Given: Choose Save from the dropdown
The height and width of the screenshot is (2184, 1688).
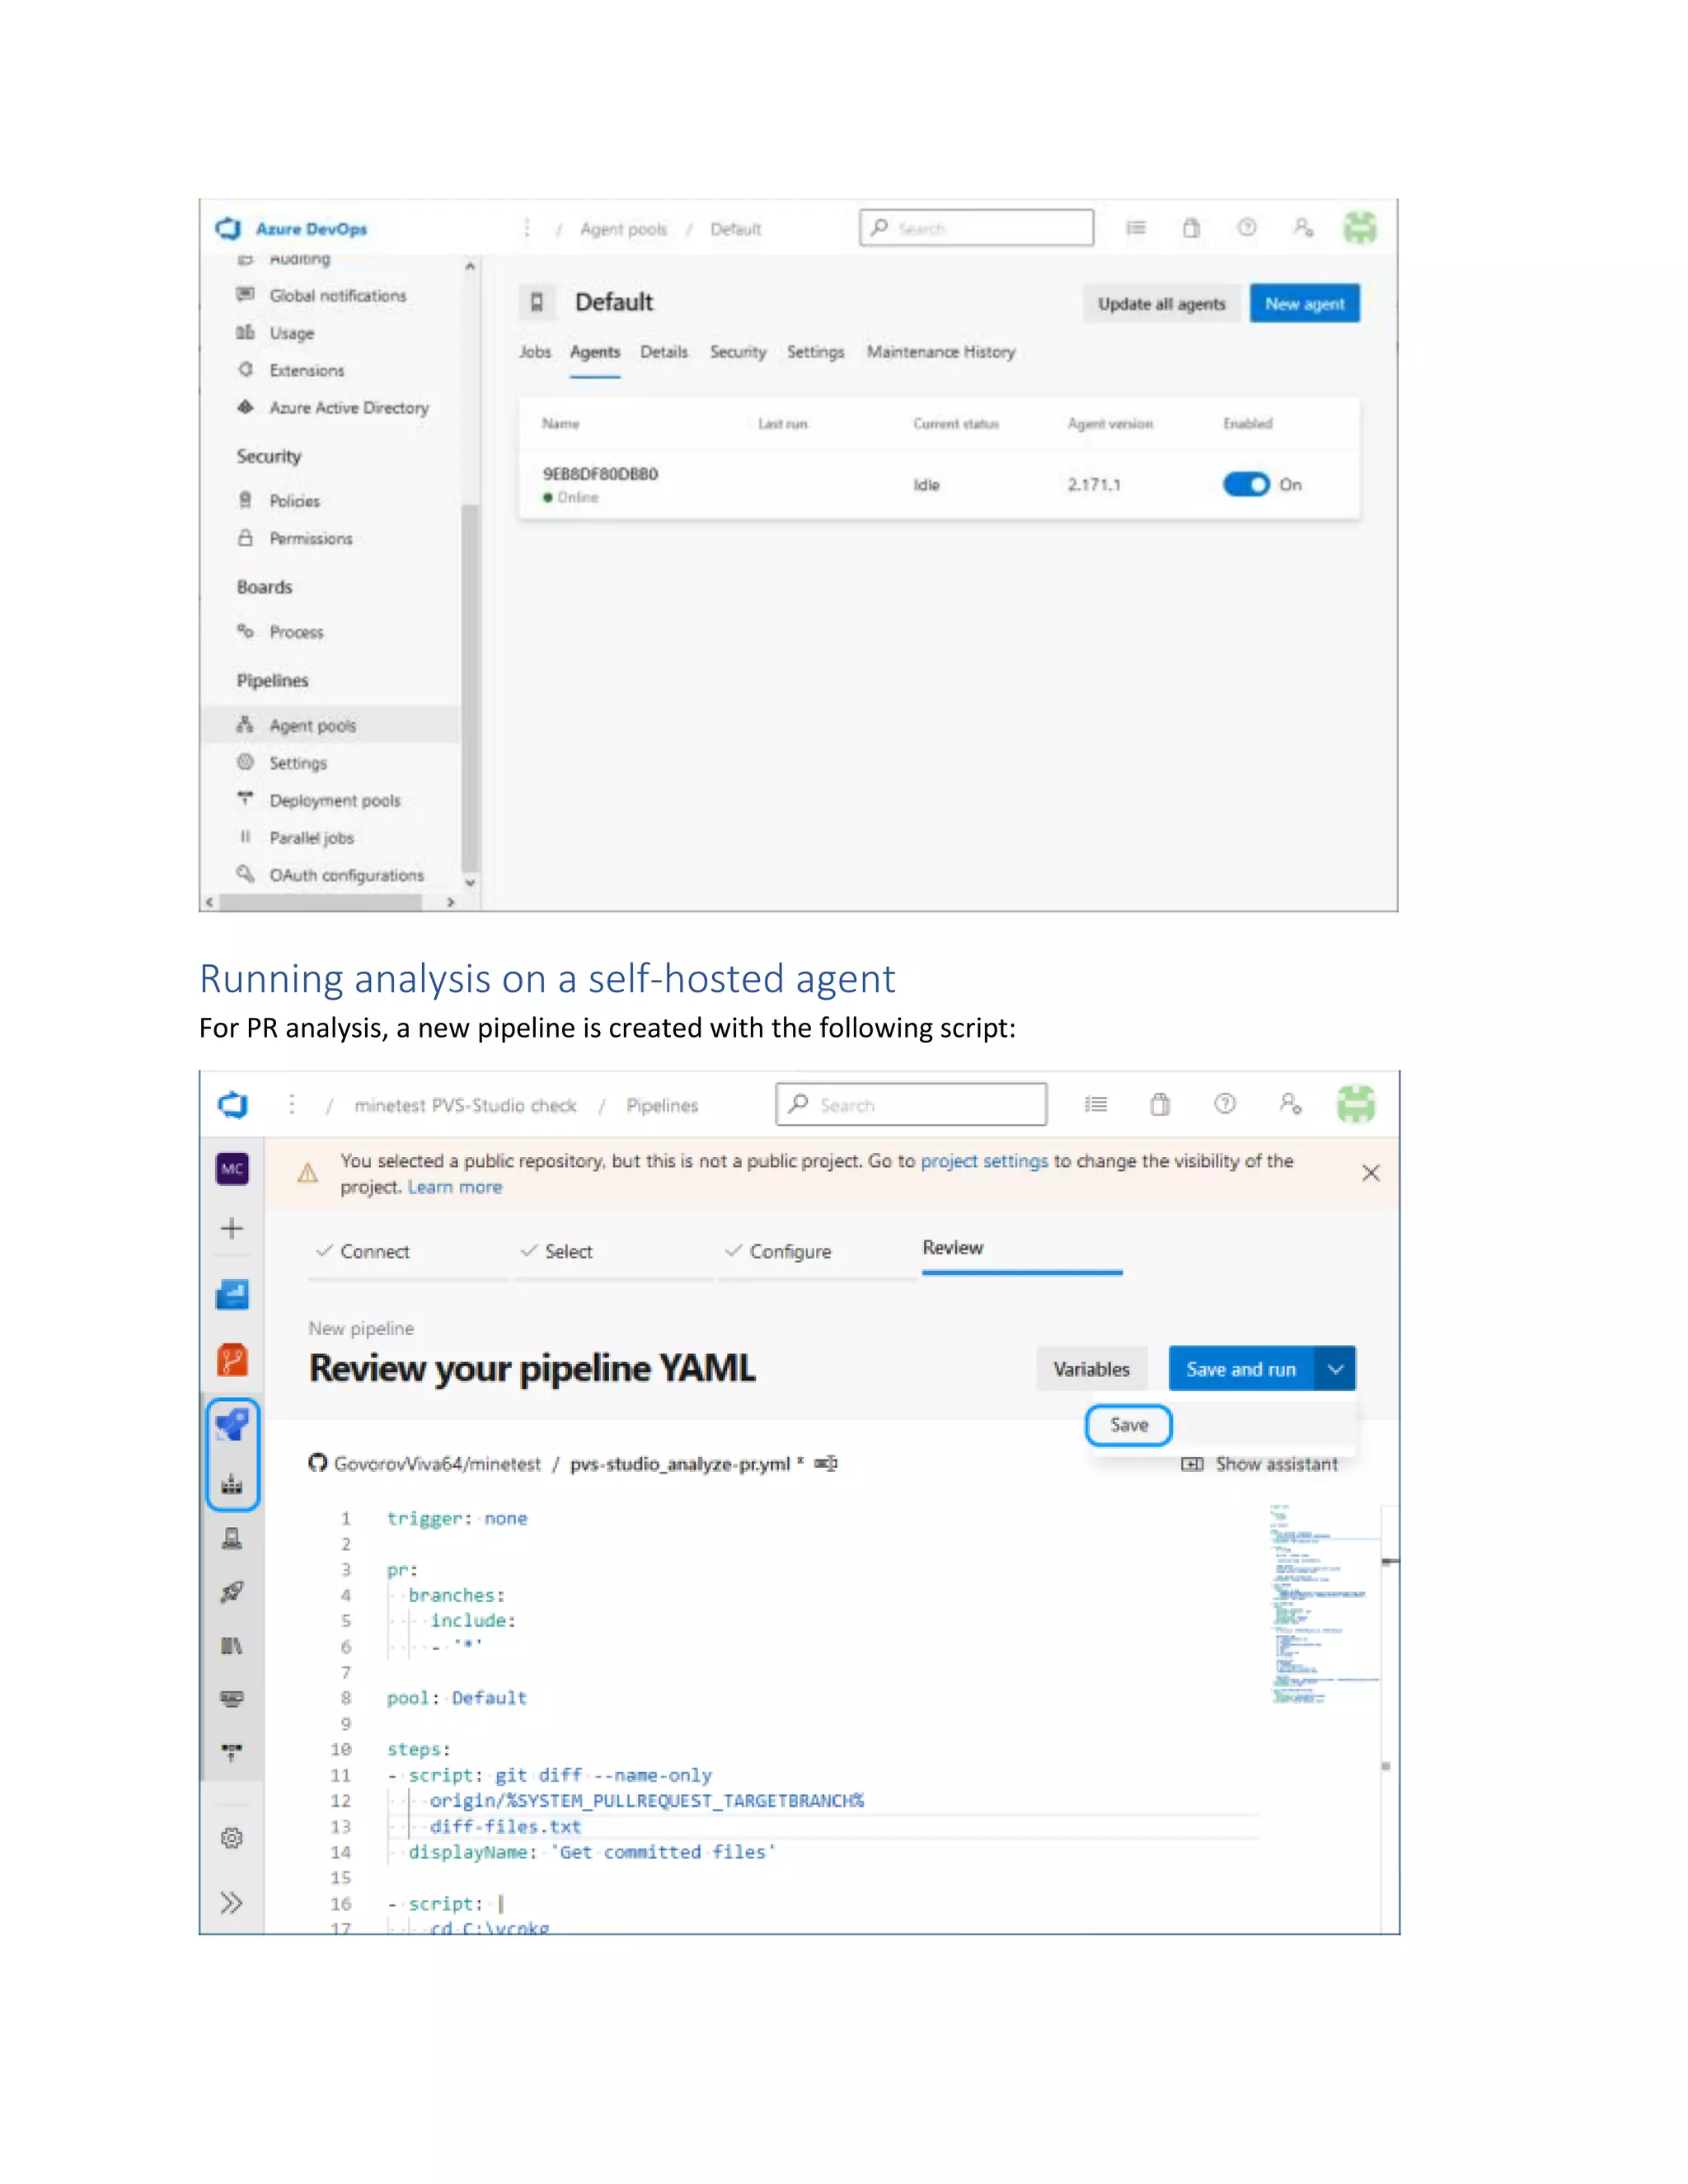Looking at the screenshot, I should (1129, 1425).
